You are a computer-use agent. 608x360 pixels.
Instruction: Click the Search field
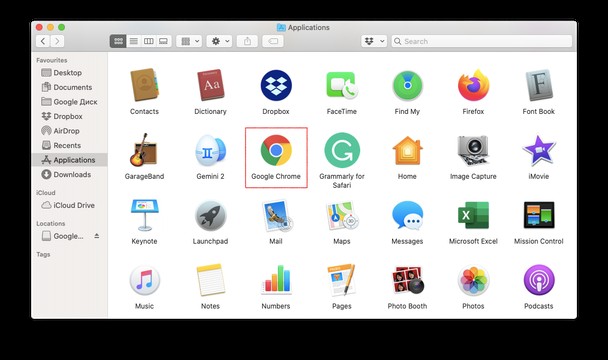pos(482,41)
